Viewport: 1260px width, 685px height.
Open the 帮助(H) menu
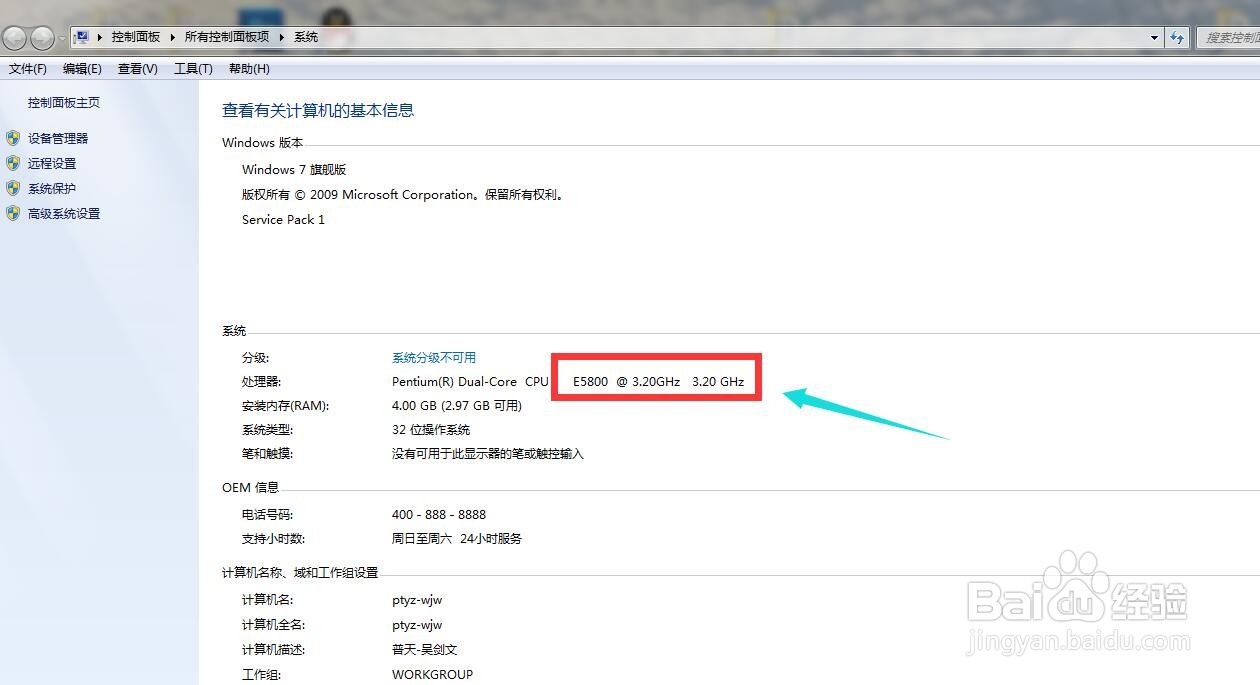pos(248,68)
